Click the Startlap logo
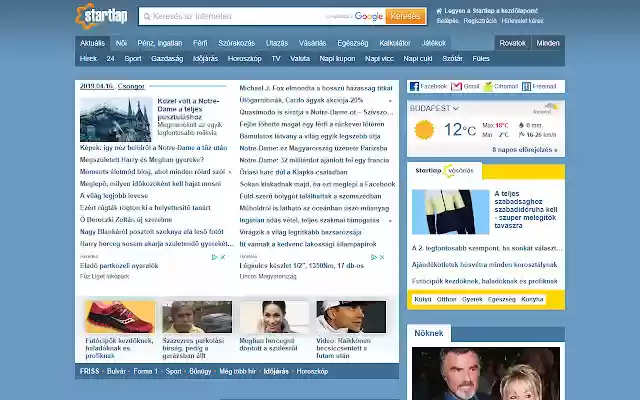Image resolution: width=640 pixels, height=400 pixels. pyautogui.click(x=102, y=16)
